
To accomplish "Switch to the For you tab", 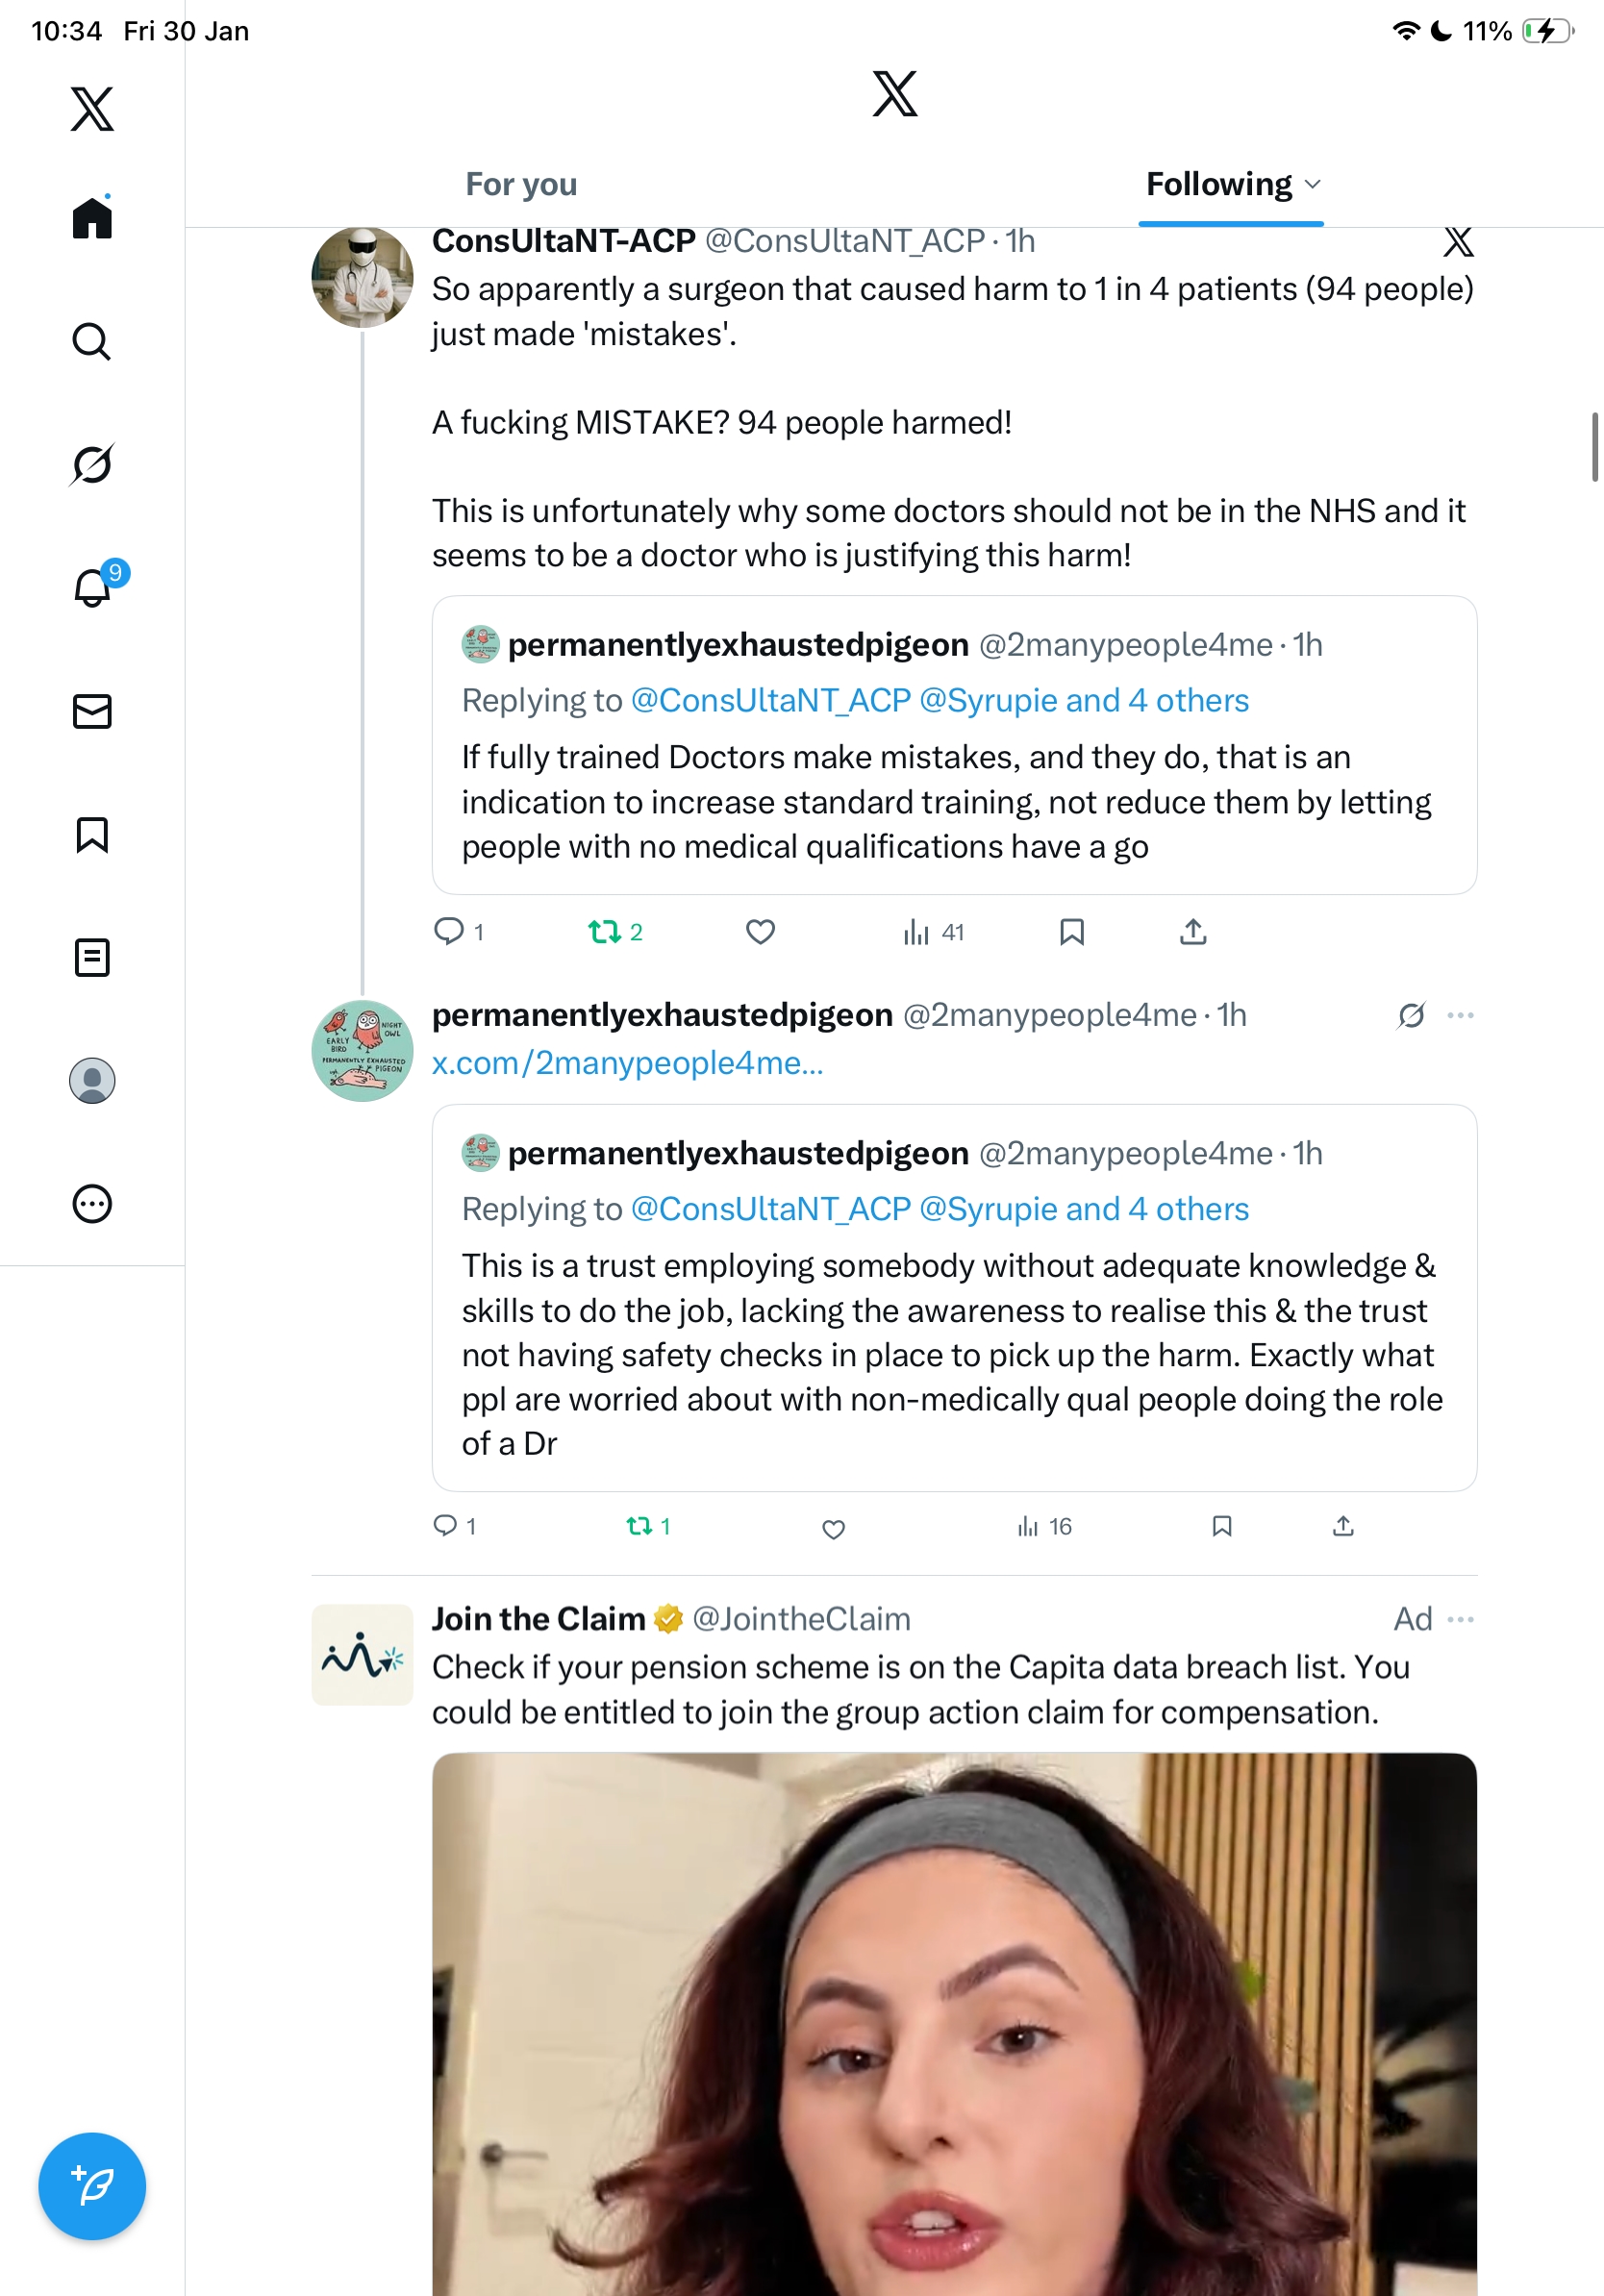I will click(x=521, y=184).
